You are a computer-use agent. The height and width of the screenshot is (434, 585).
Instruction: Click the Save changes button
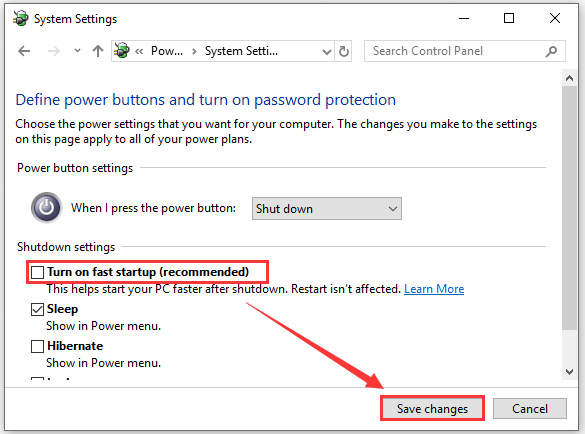pos(432,409)
